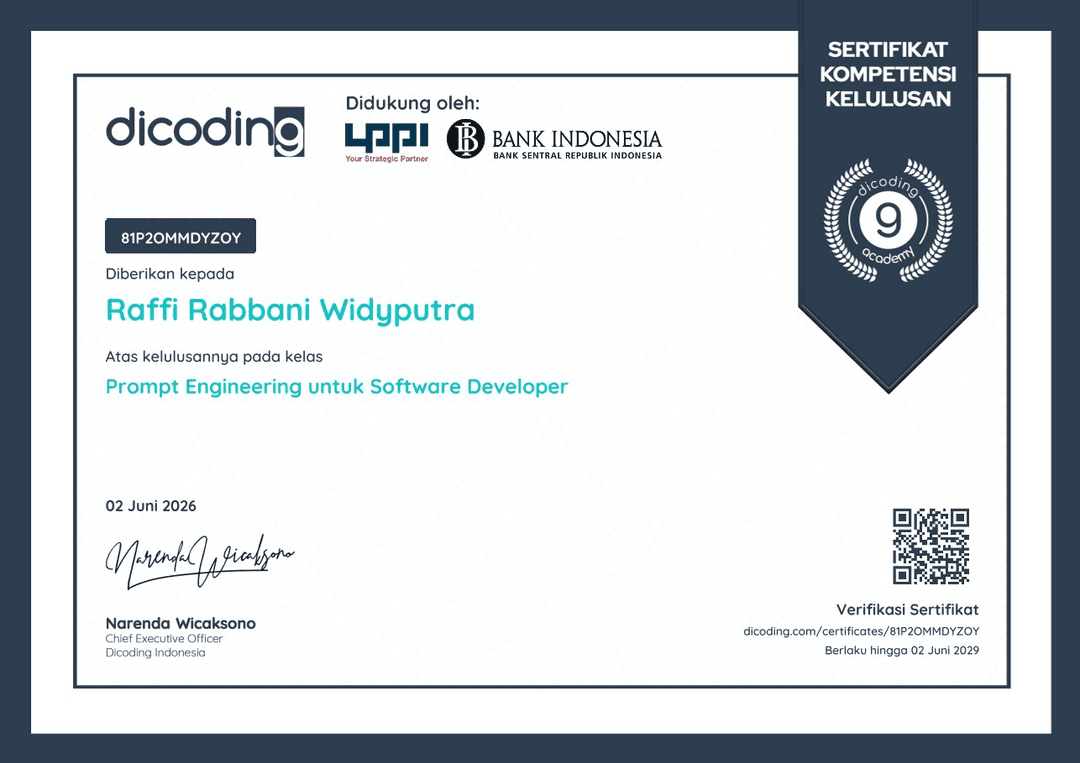The height and width of the screenshot is (763, 1080).
Task: Click the Sertifikat Kompetensi Kelulusan banner title
Action: [888, 74]
